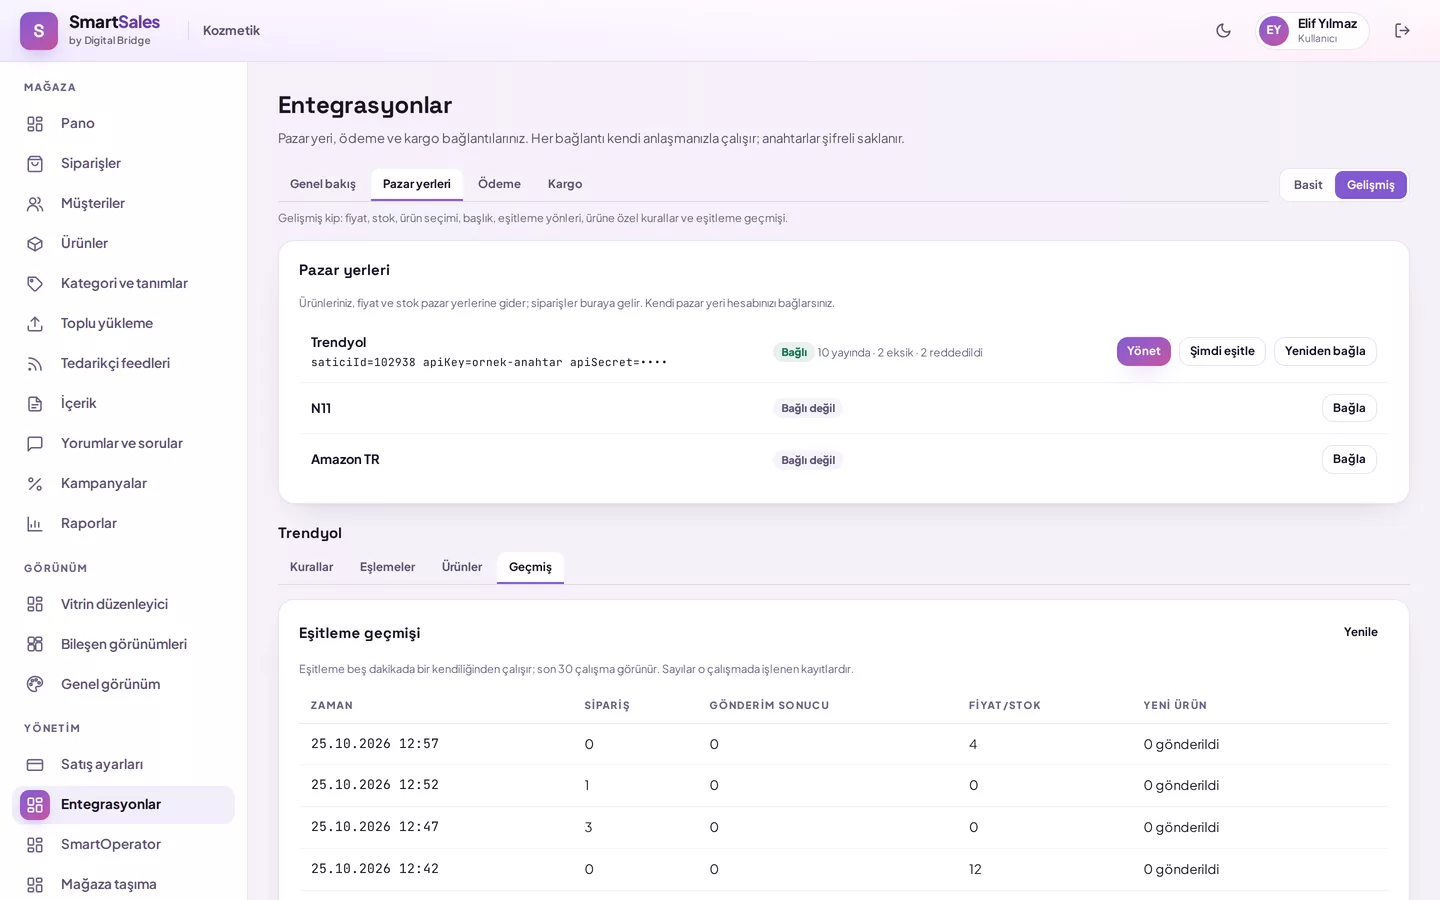The height and width of the screenshot is (900, 1440).
Task: Click Şimdi eşitle for Trendyol
Action: point(1222,352)
